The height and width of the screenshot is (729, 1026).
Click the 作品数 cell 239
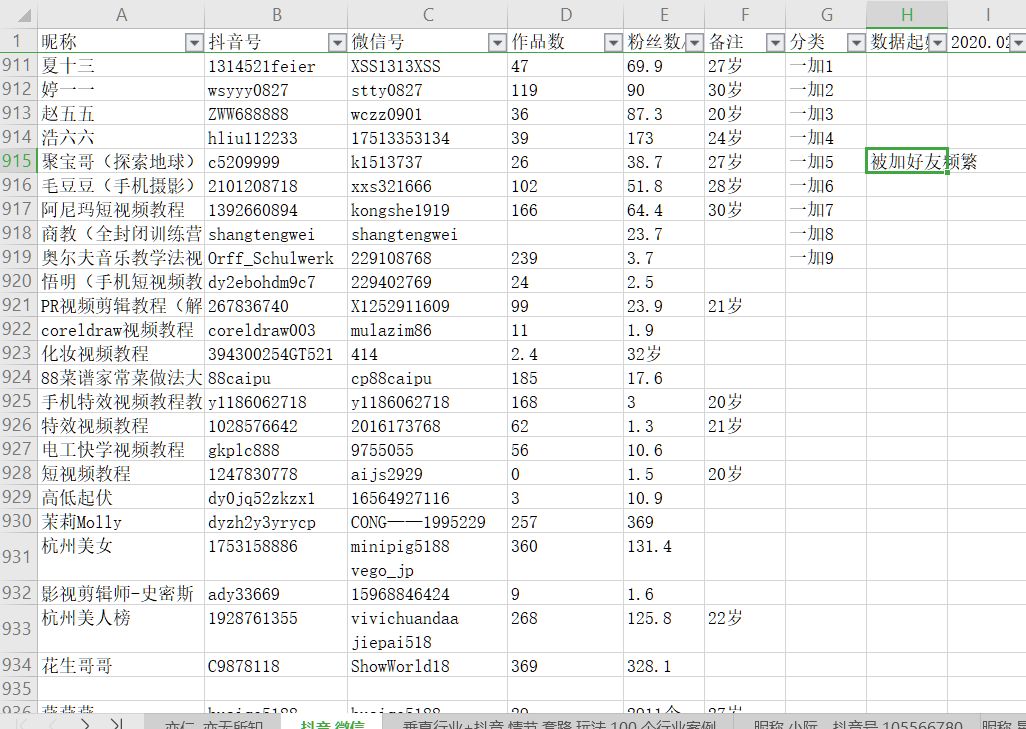point(566,258)
